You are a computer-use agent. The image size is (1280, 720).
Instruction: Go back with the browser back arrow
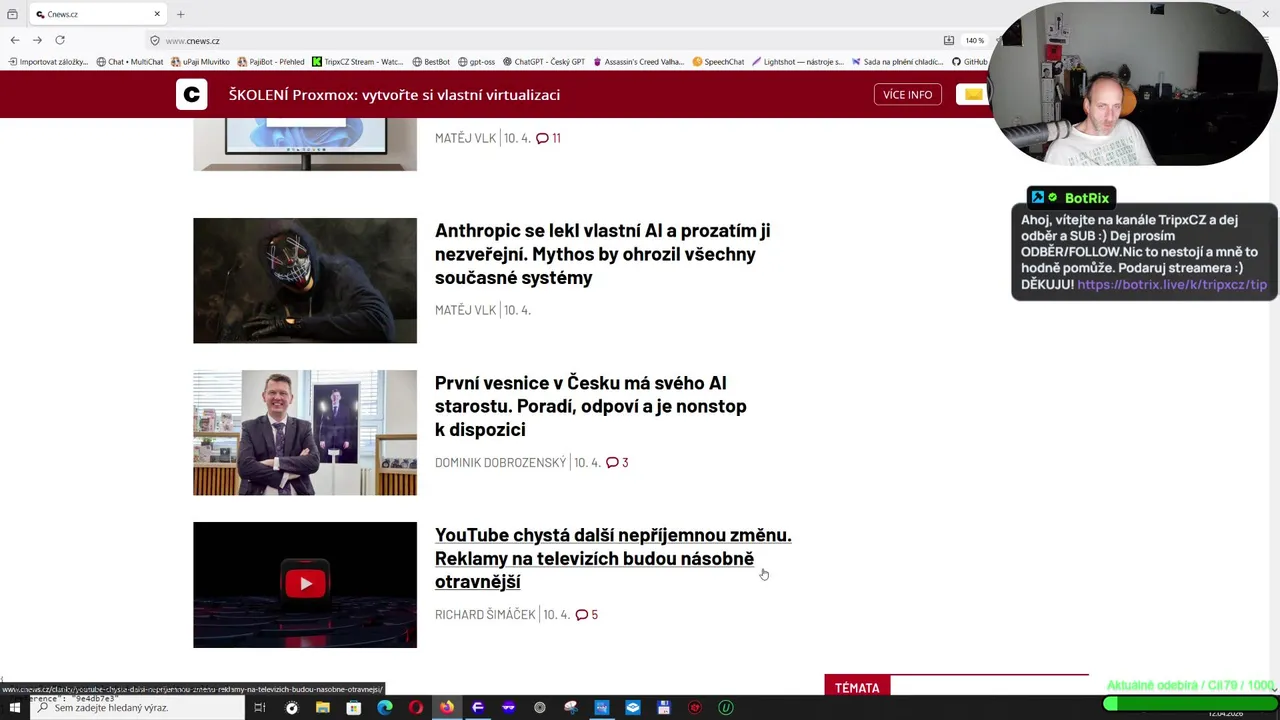click(x=14, y=40)
